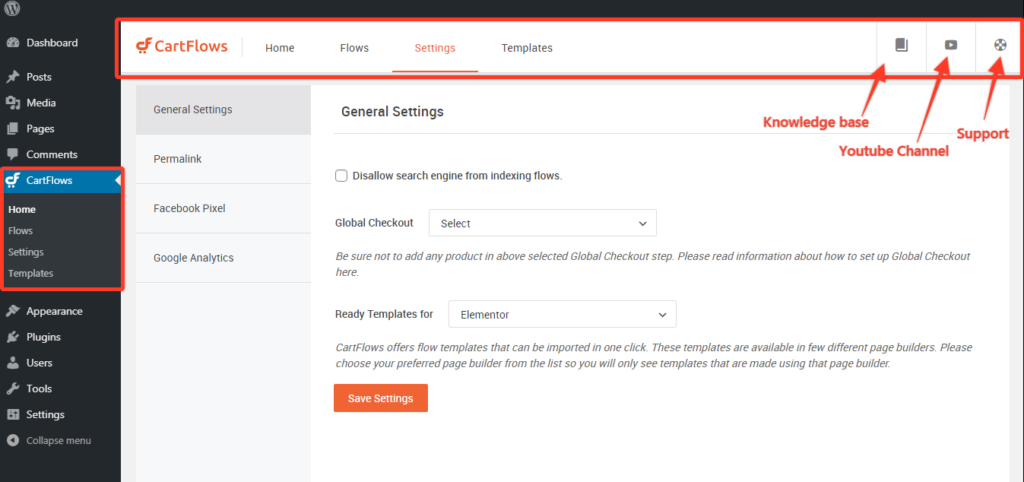
Task: Open Appearance in WordPress sidebar
Action: [55, 311]
